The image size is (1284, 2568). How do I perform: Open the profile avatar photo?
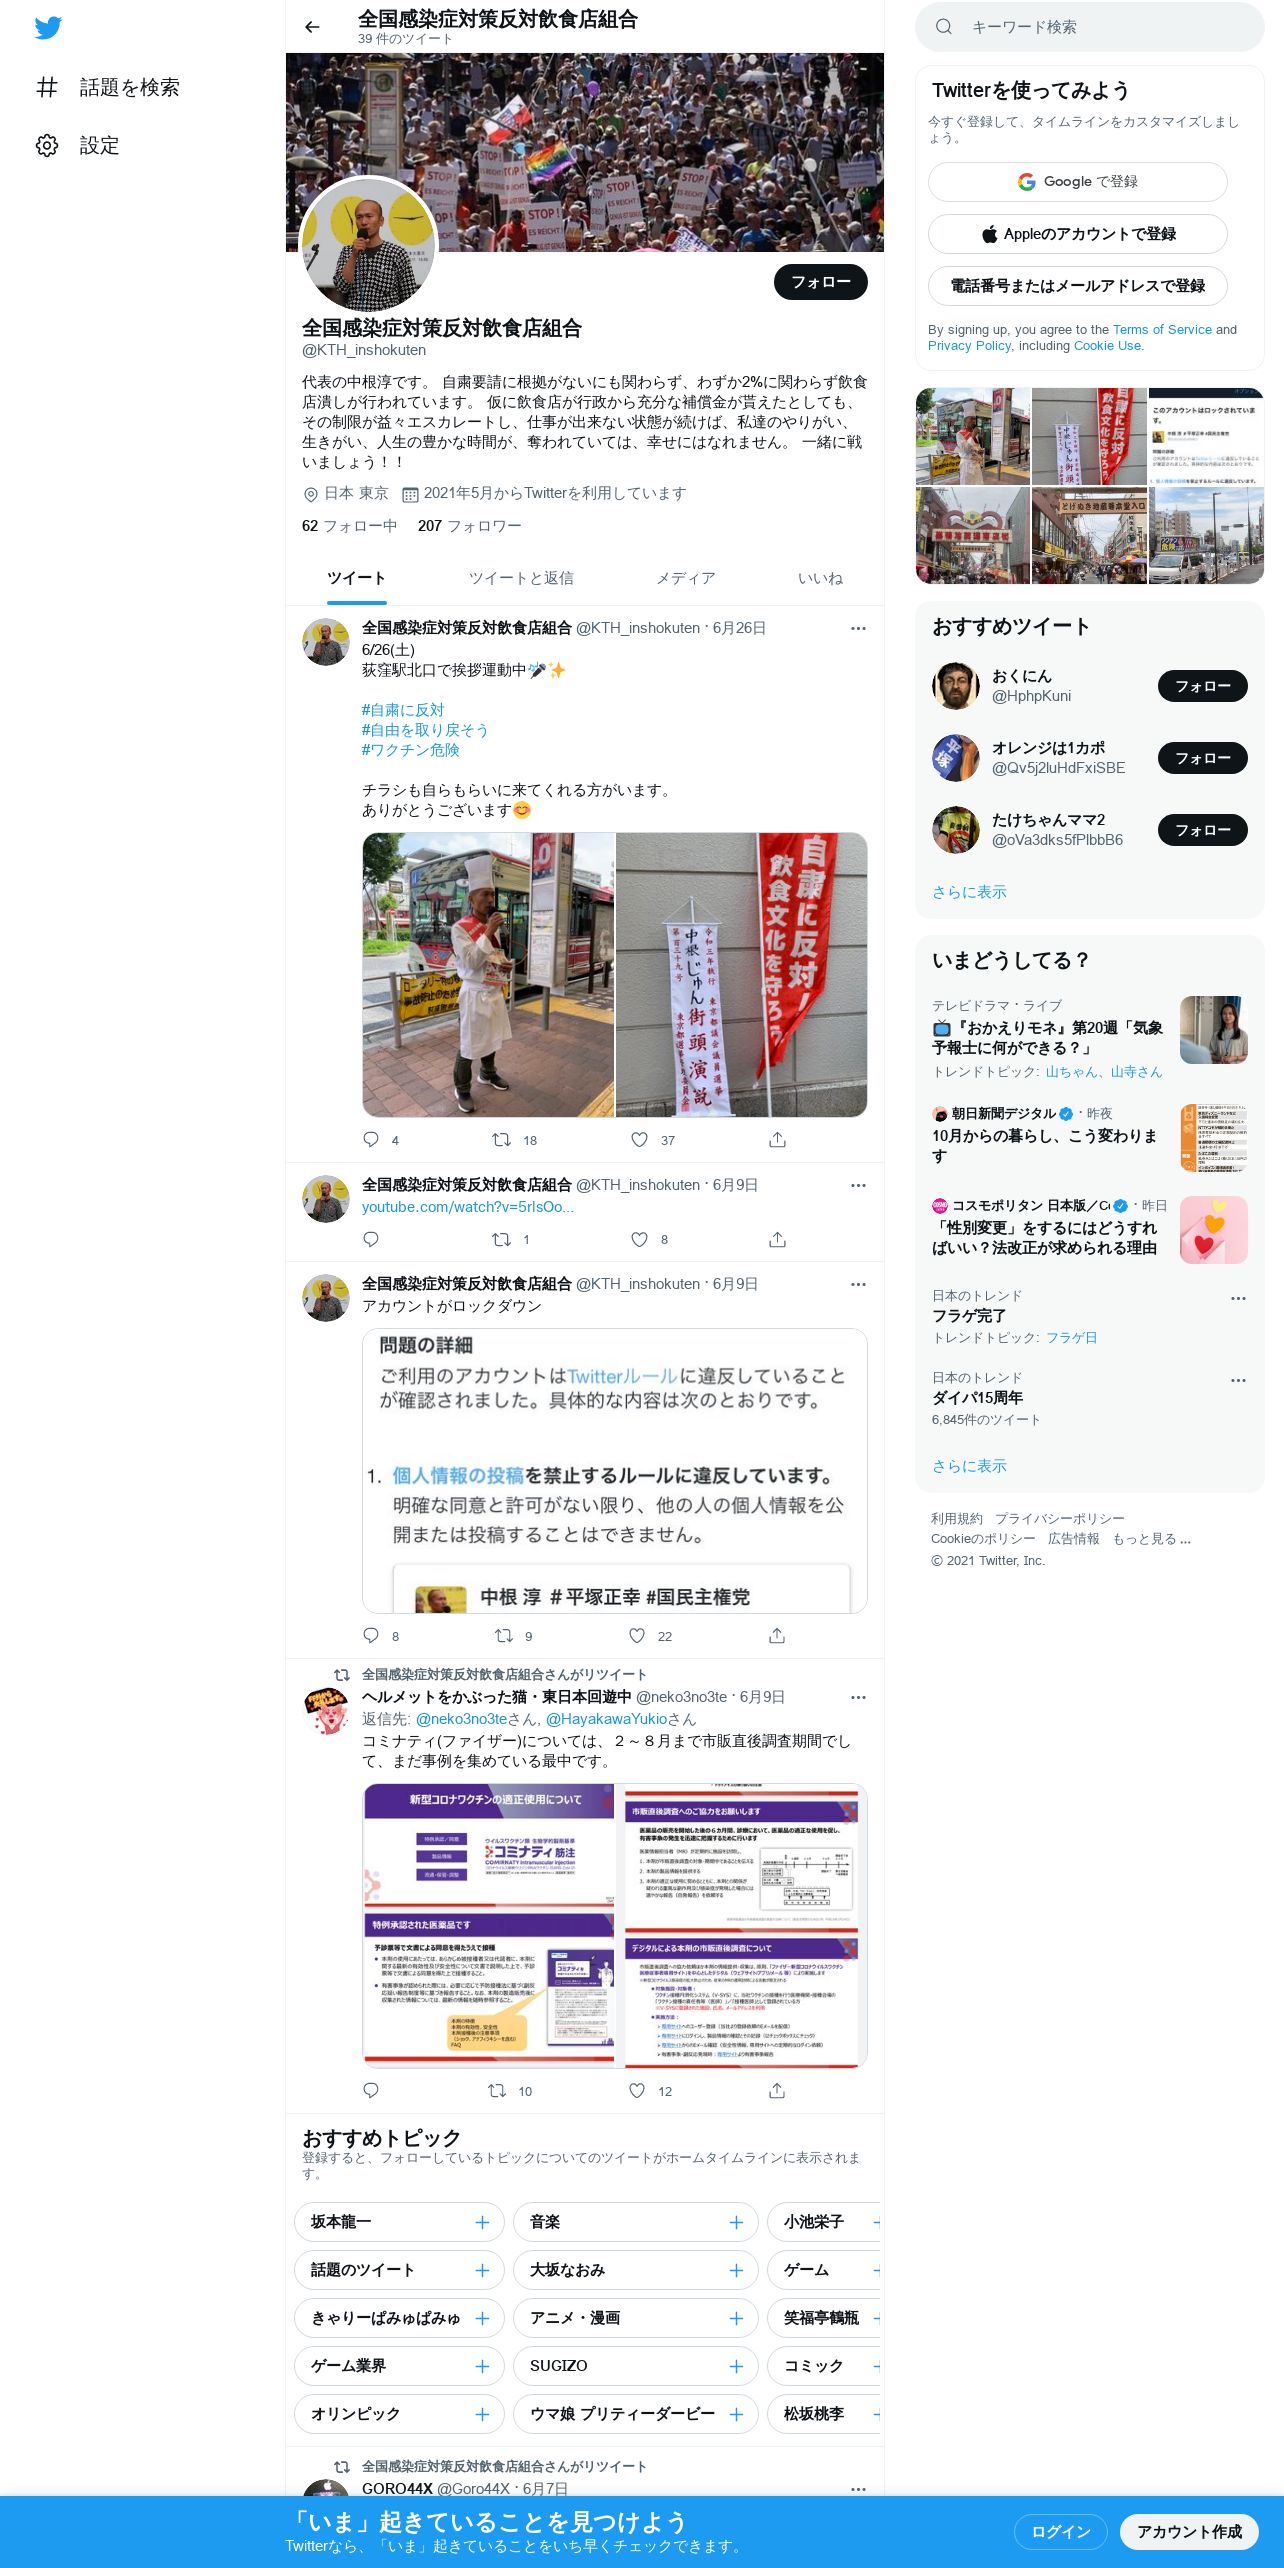pyautogui.click(x=368, y=244)
